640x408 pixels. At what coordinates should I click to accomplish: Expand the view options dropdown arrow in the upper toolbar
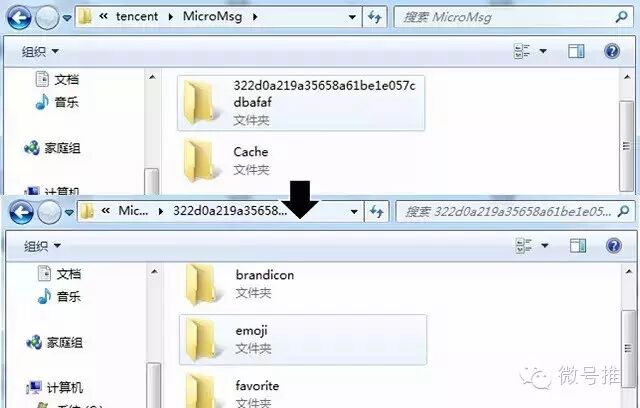pyautogui.click(x=543, y=51)
